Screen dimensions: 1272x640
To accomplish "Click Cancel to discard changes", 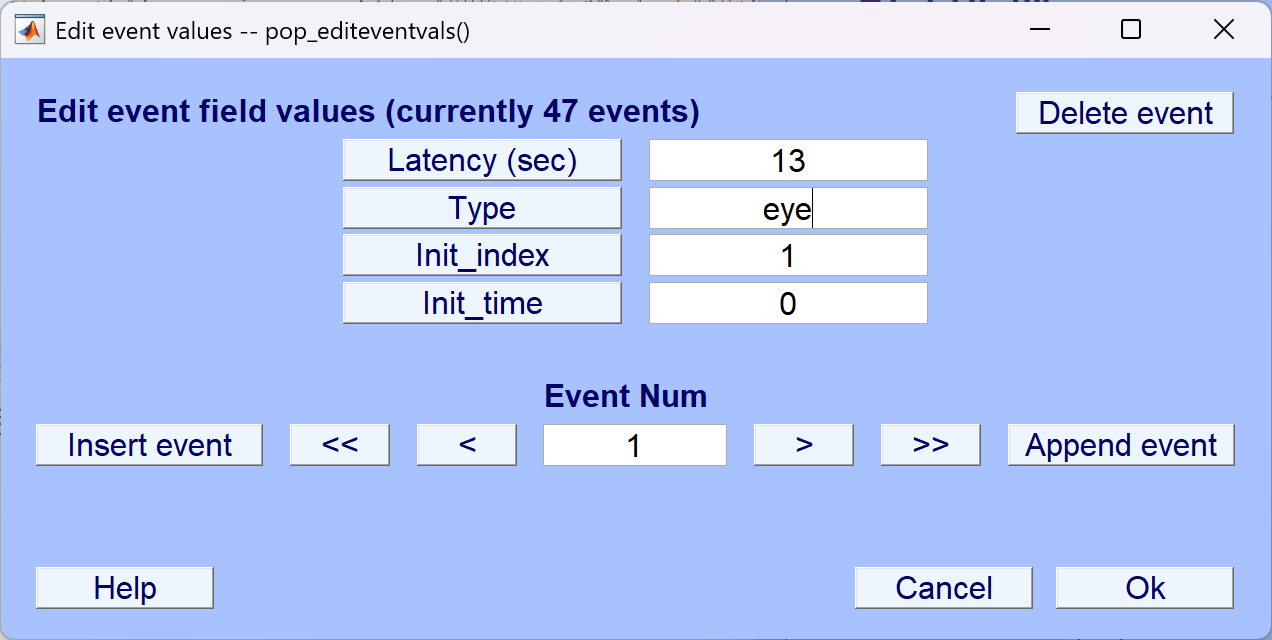I will coord(944,588).
